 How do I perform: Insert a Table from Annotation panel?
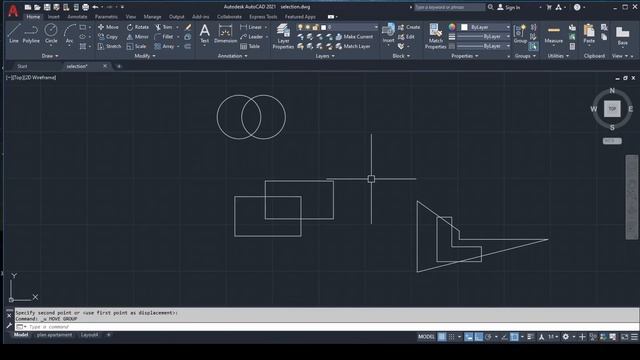pyautogui.click(x=250, y=47)
